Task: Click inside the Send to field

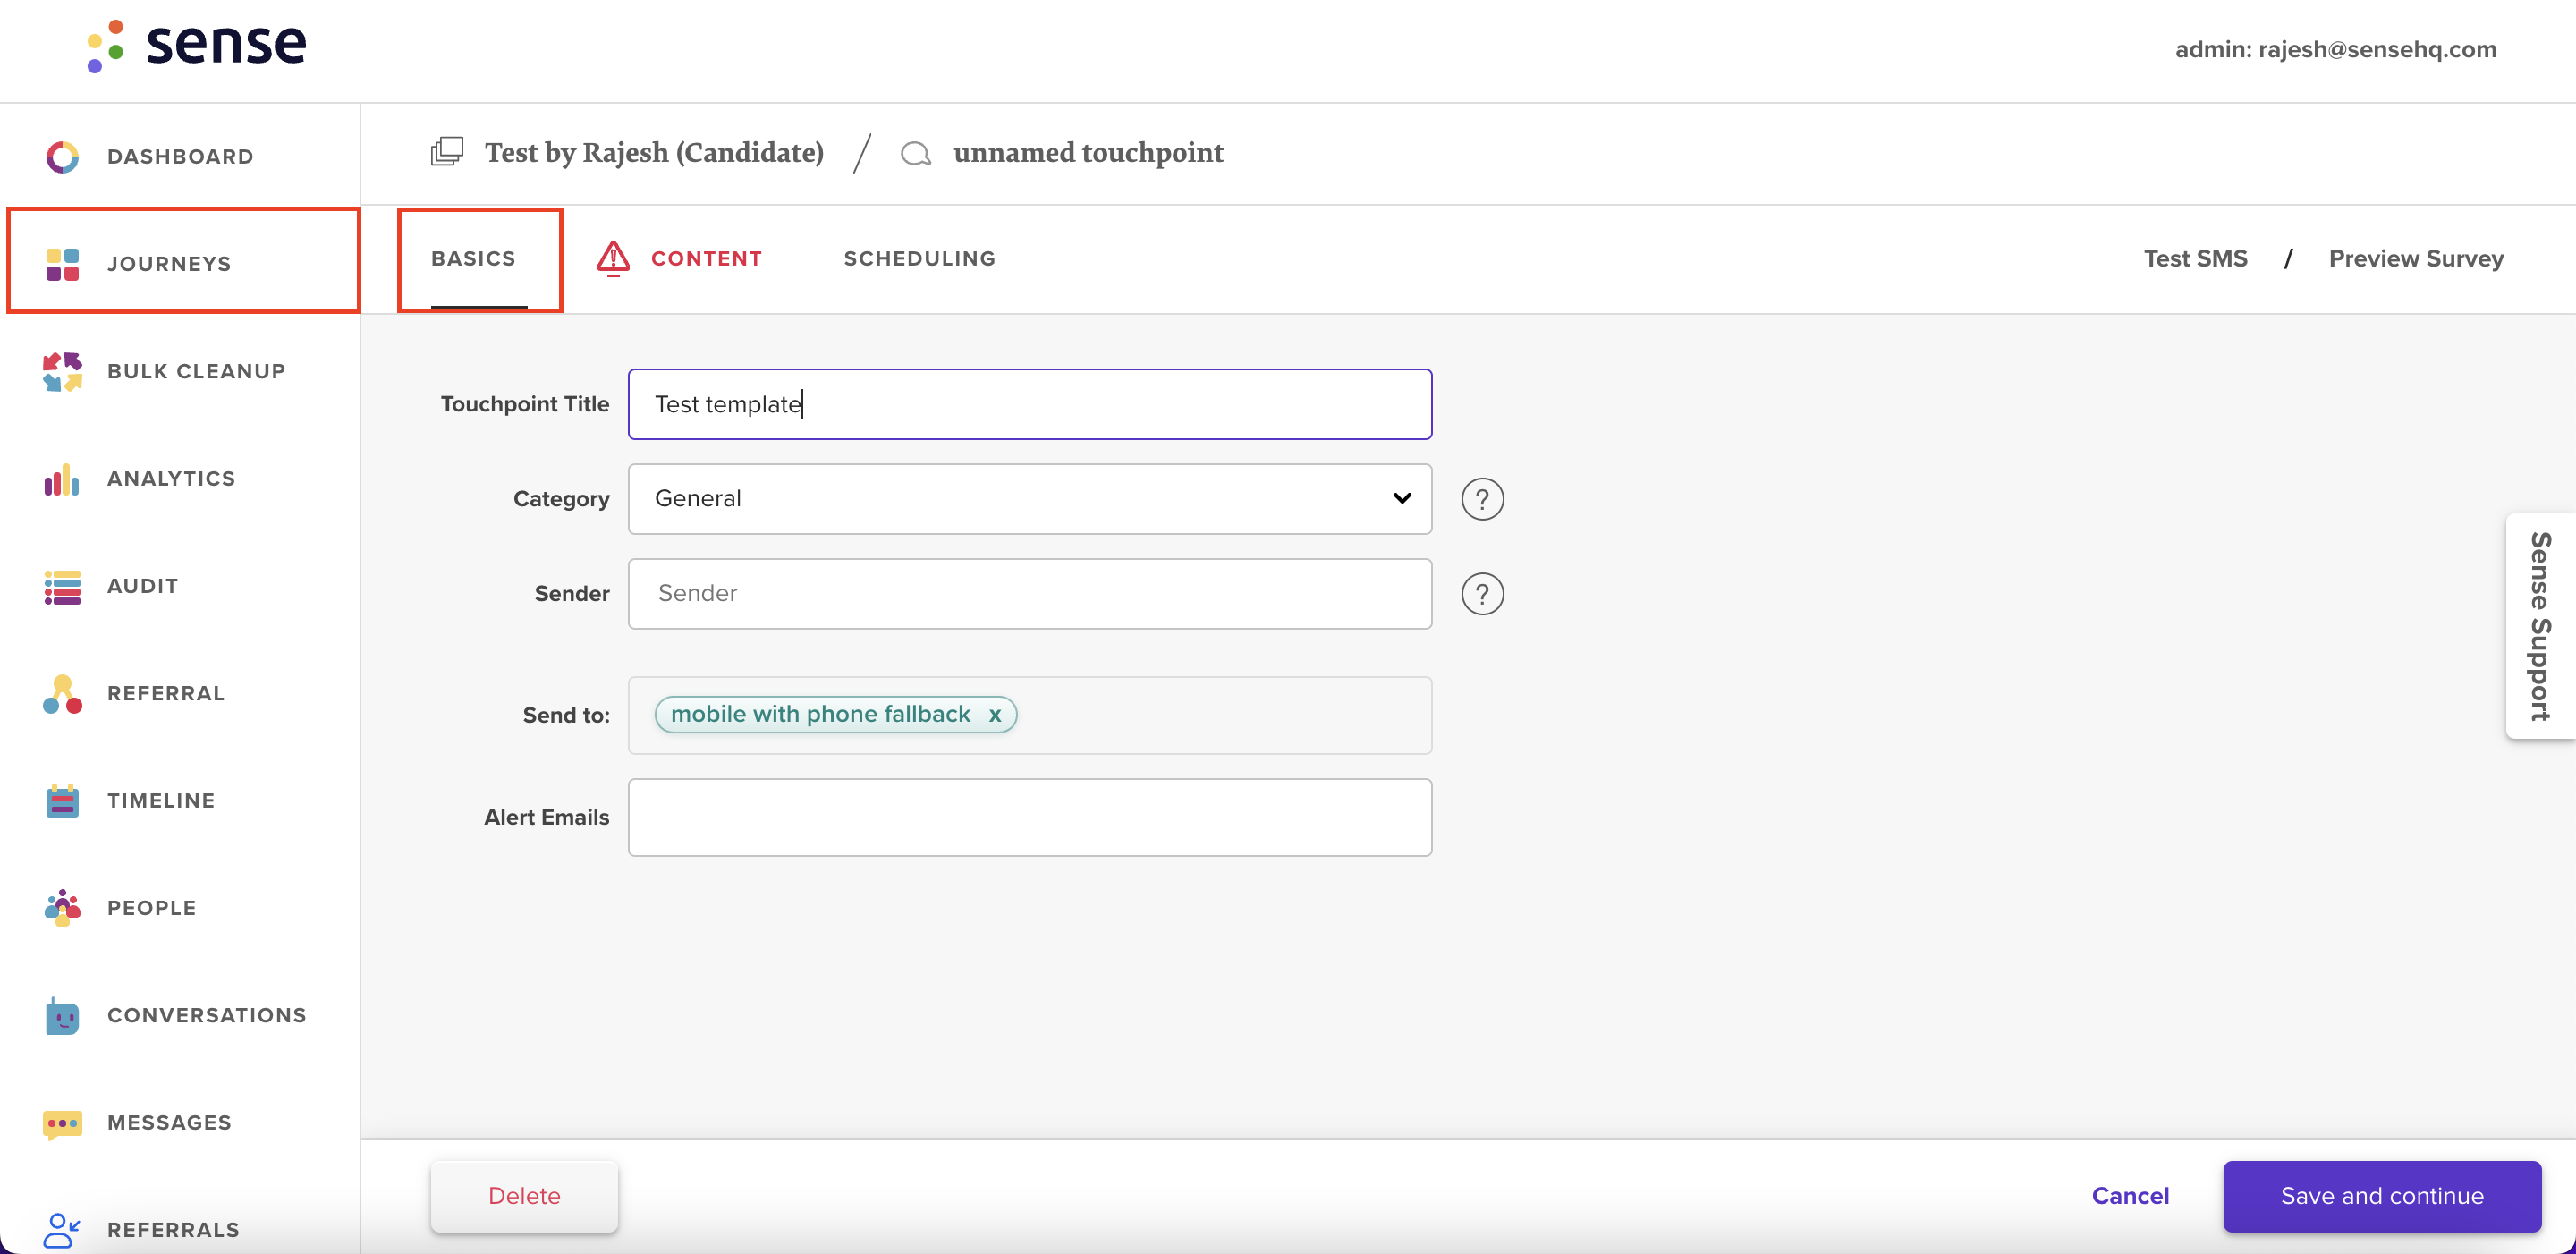Action: coord(1030,716)
